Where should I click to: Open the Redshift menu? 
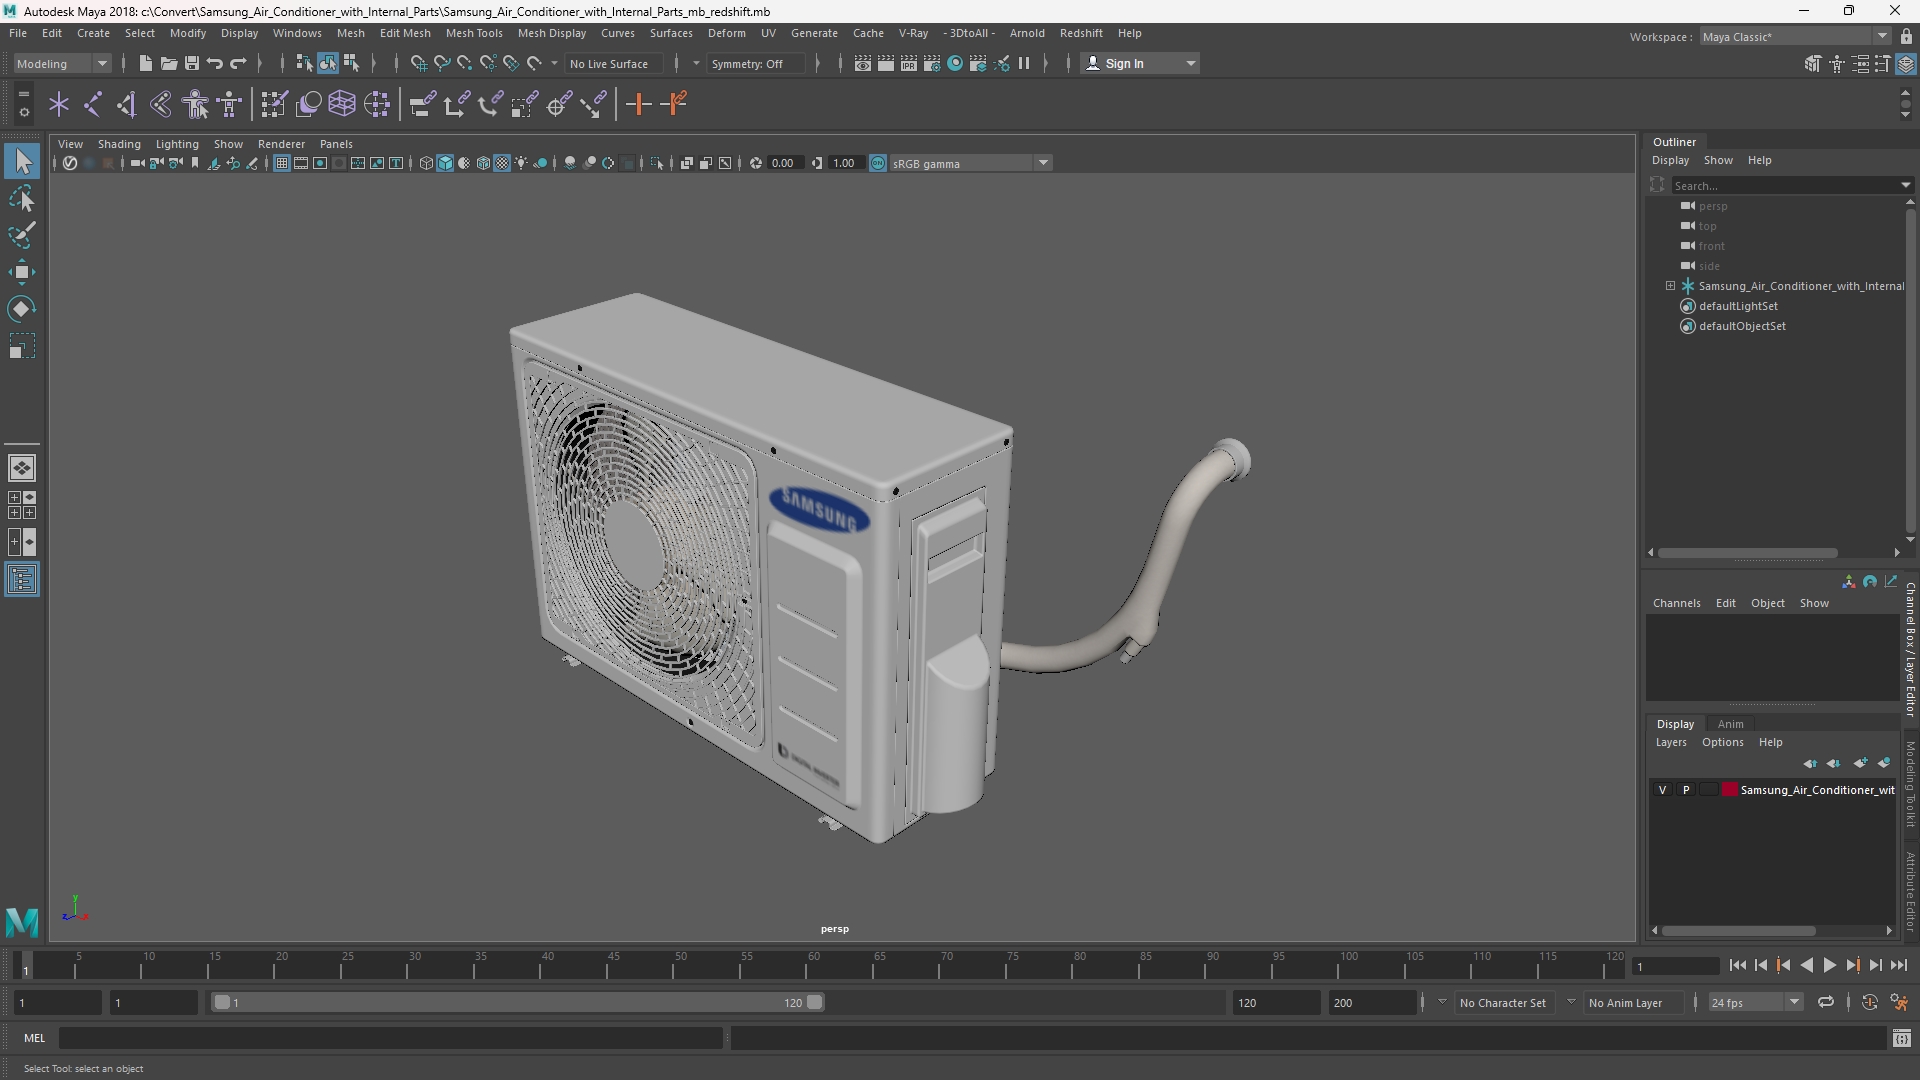1081,33
